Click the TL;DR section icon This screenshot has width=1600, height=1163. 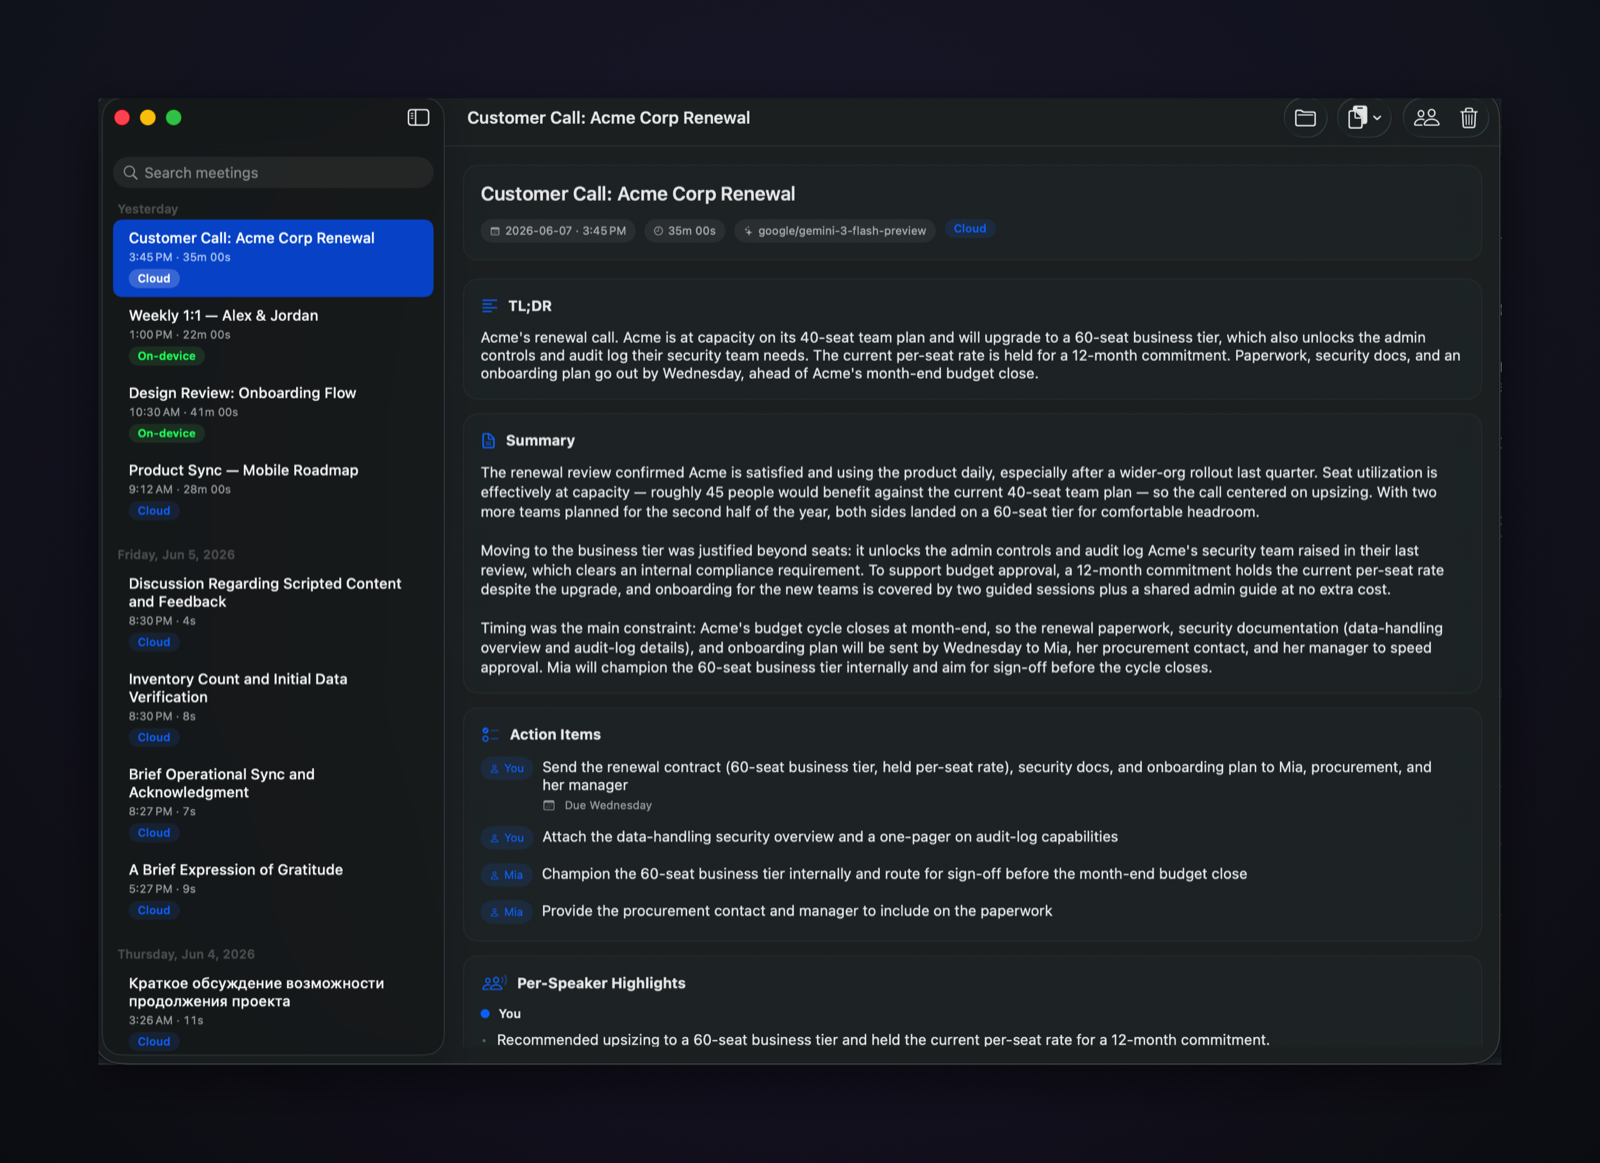click(489, 306)
